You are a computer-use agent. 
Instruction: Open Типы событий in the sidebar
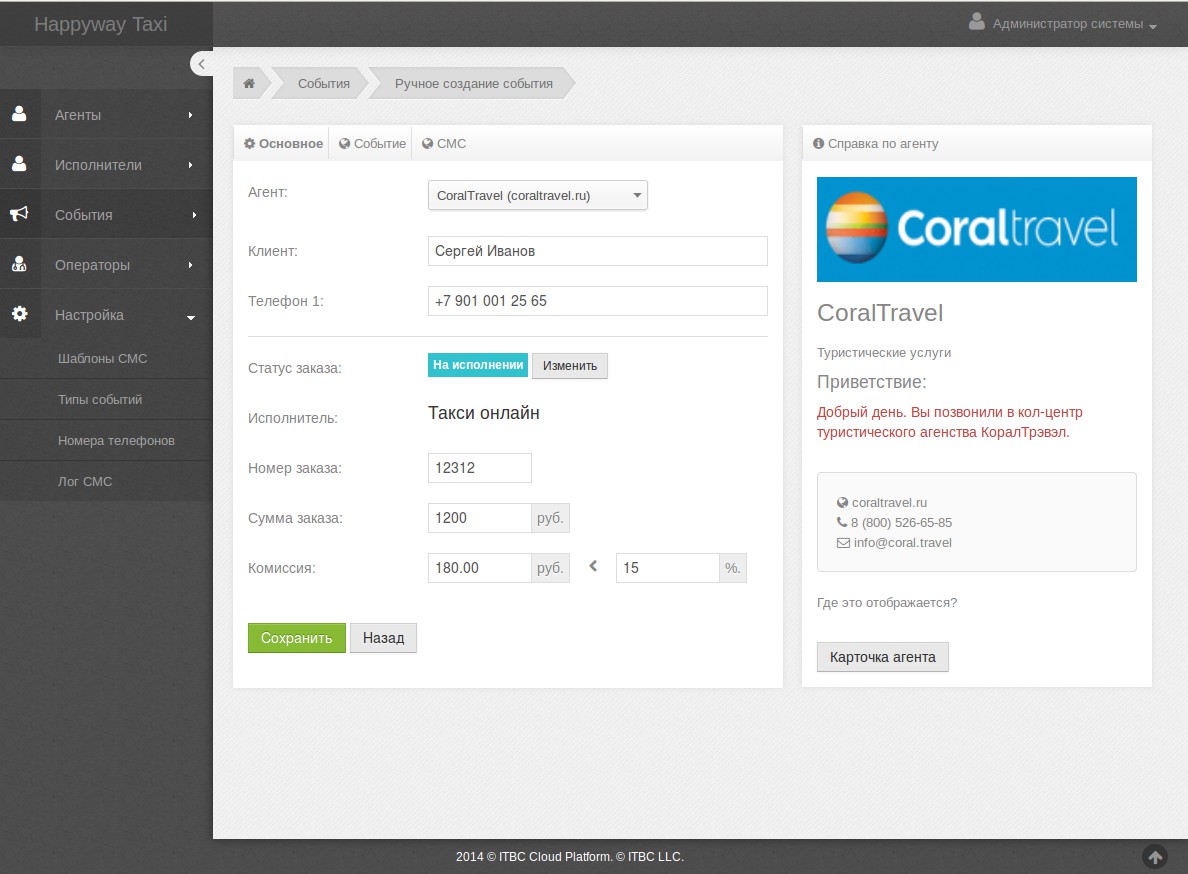pos(100,399)
